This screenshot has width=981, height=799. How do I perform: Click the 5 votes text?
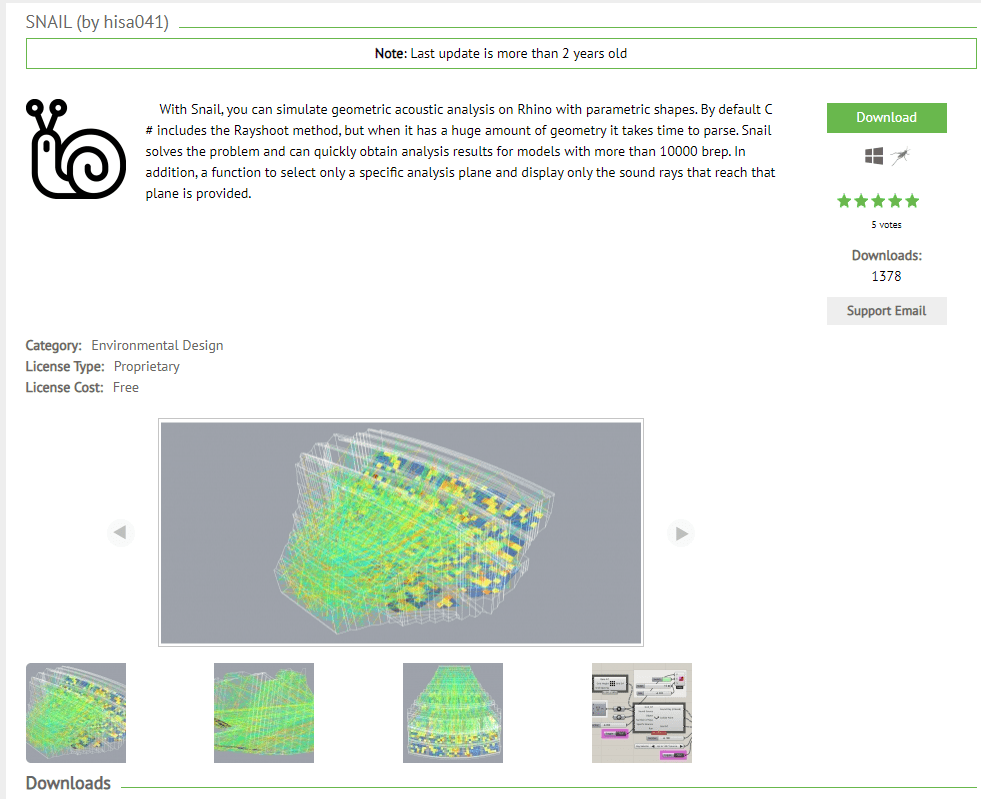[886, 225]
